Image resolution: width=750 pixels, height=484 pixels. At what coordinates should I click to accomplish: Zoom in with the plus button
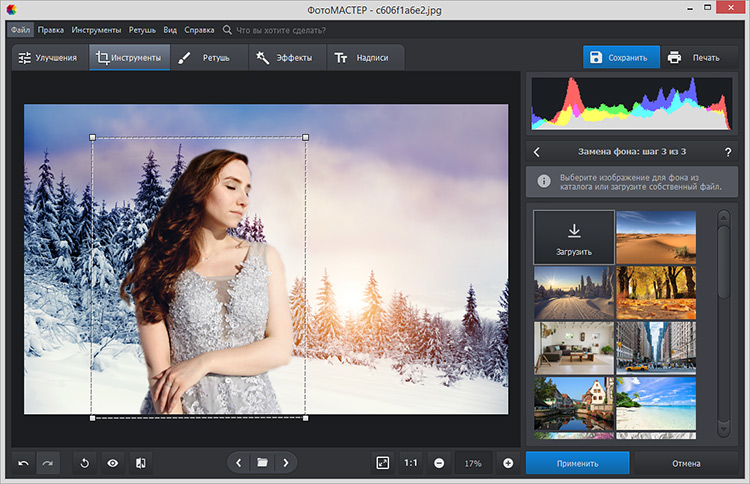click(x=508, y=463)
